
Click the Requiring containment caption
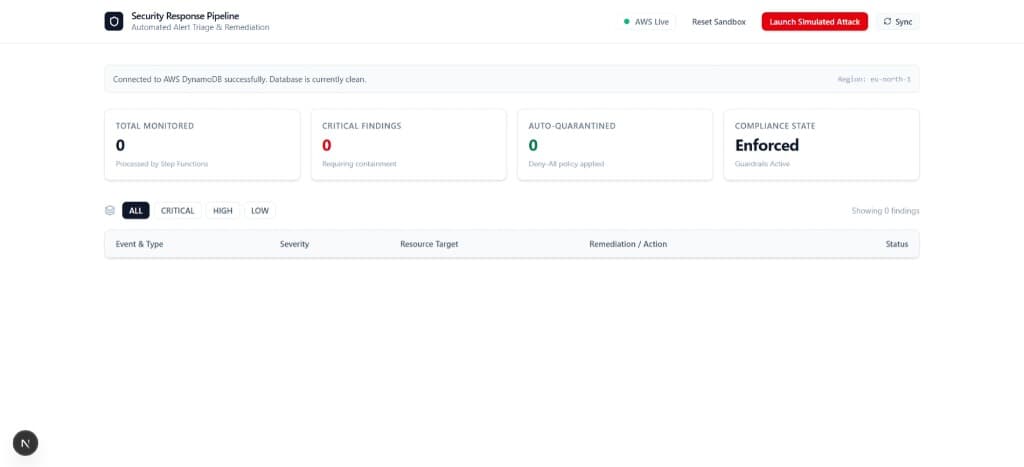pyautogui.click(x=359, y=164)
